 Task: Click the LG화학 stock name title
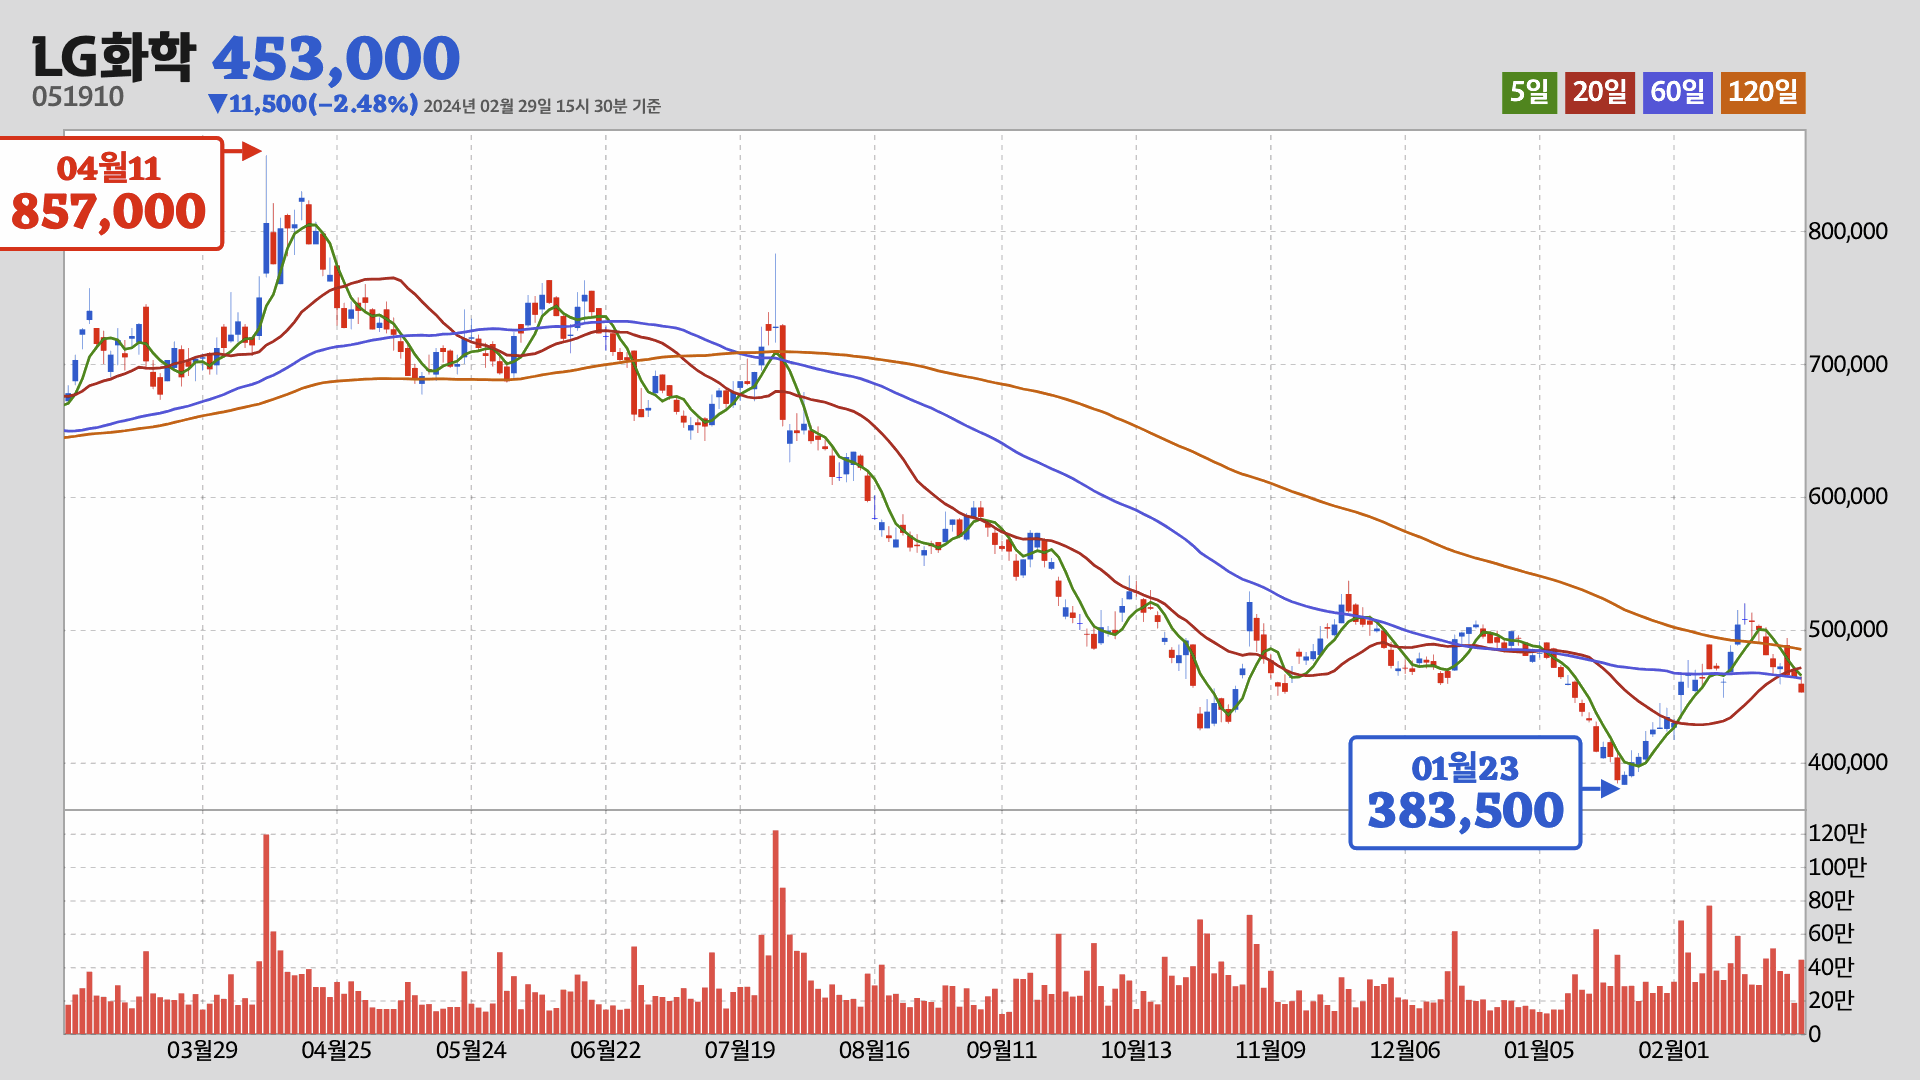[x=114, y=57]
